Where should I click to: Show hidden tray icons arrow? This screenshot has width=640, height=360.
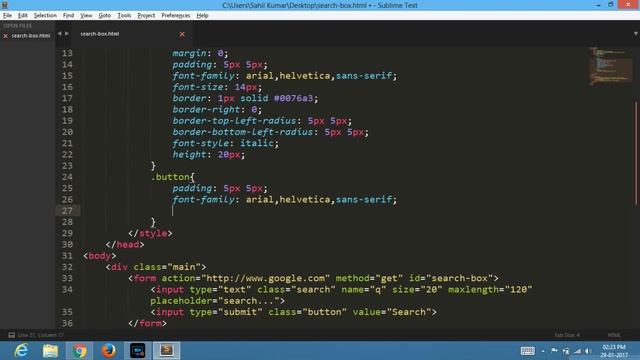[543, 351]
